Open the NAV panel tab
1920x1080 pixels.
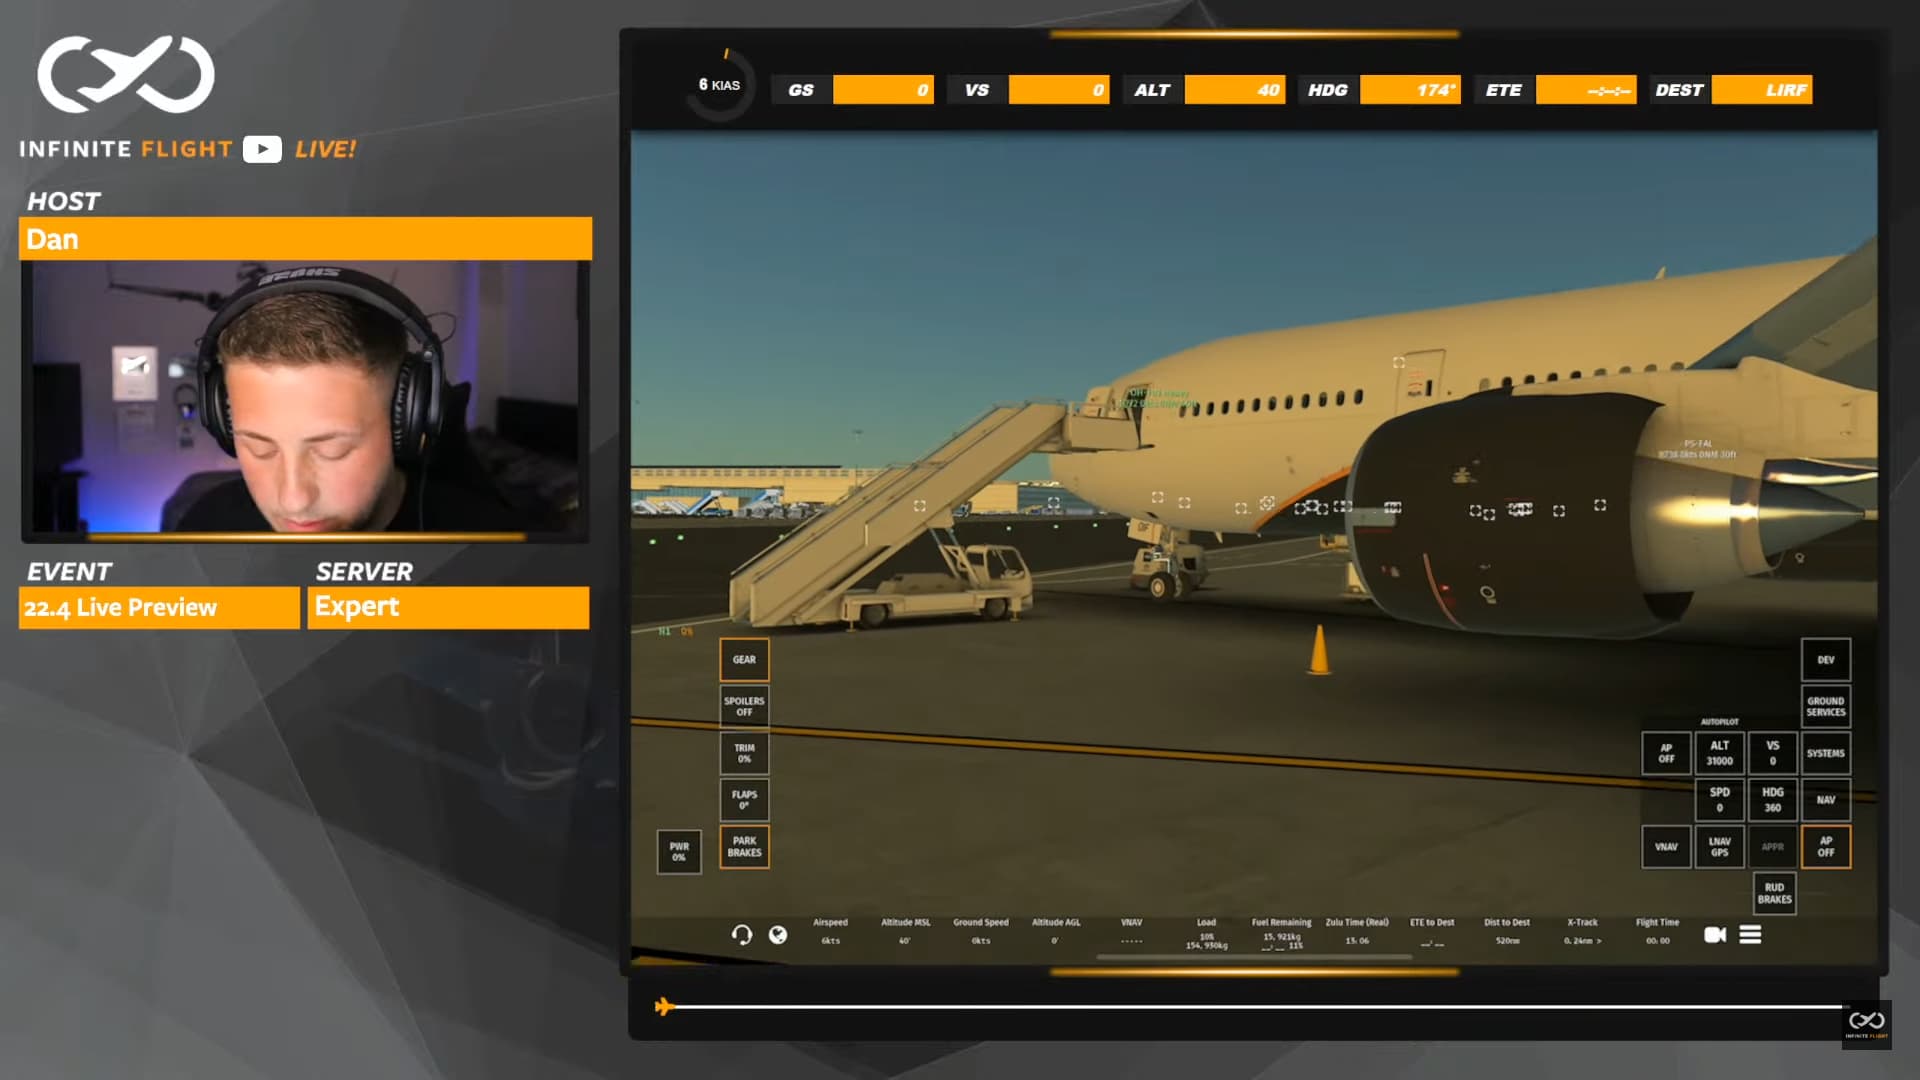[1825, 800]
